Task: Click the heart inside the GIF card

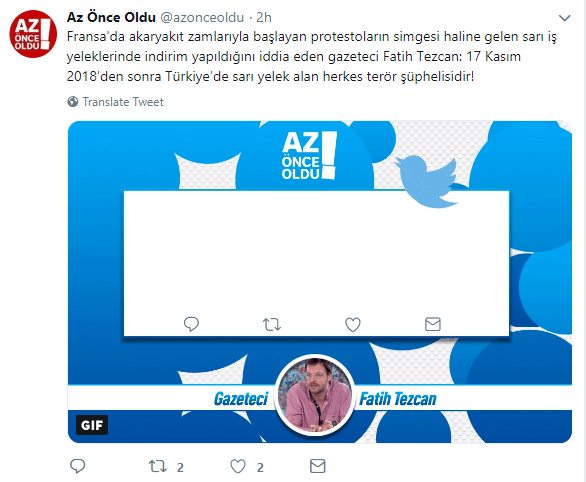Action: tap(352, 324)
